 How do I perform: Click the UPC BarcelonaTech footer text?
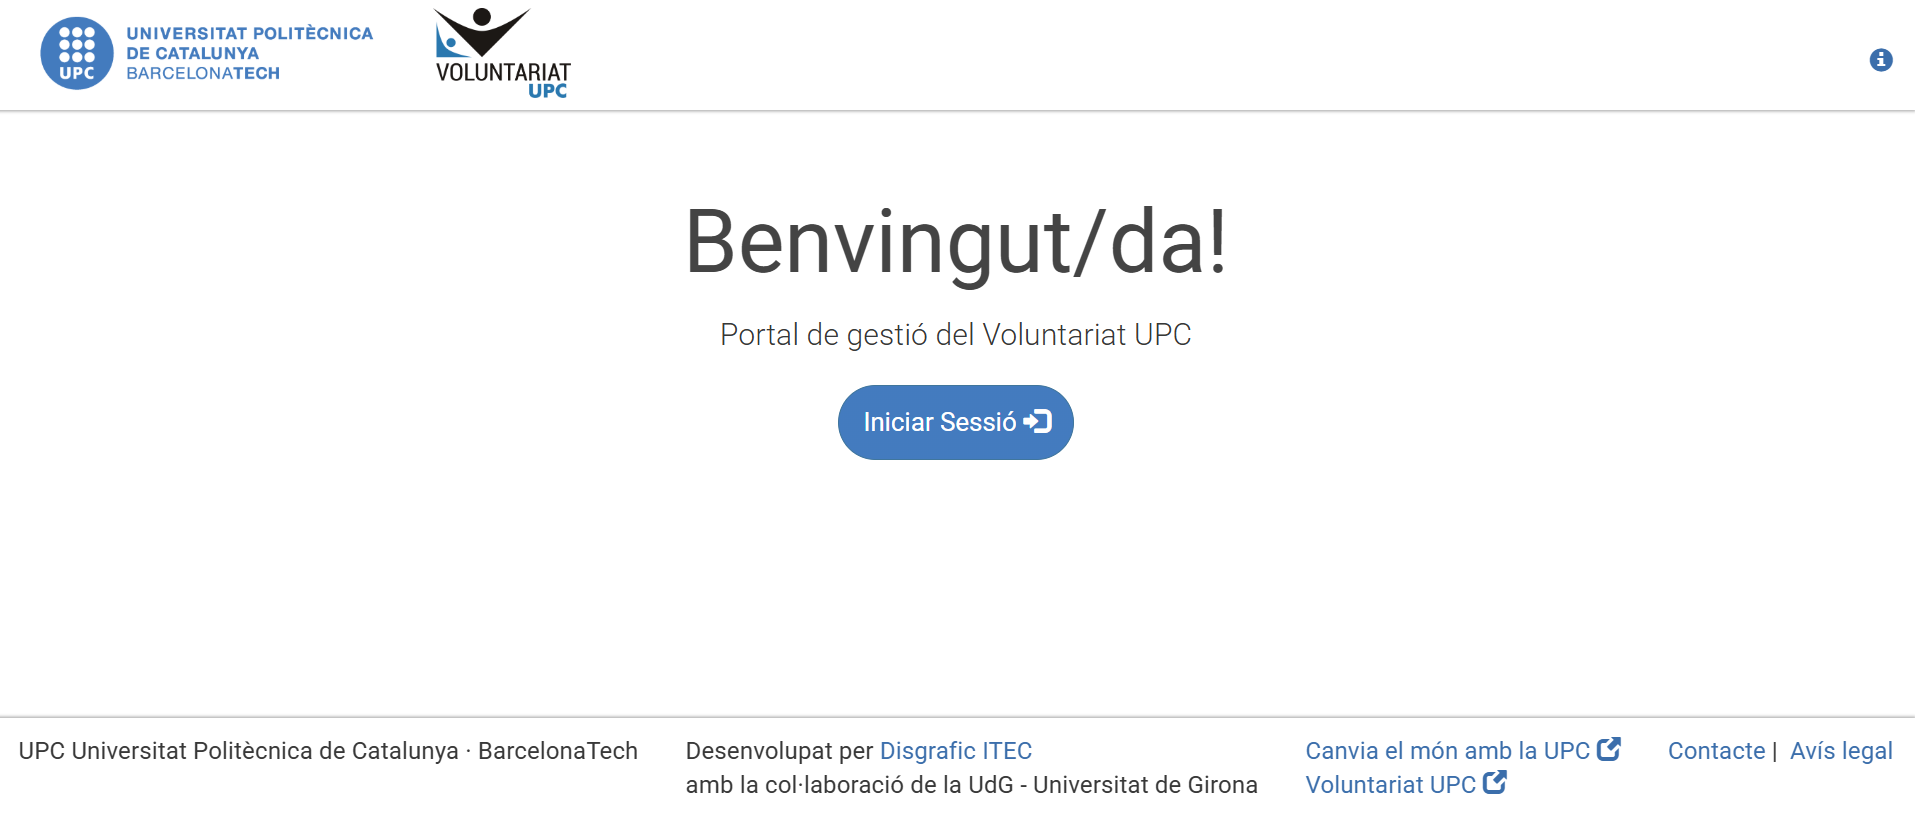point(328,751)
